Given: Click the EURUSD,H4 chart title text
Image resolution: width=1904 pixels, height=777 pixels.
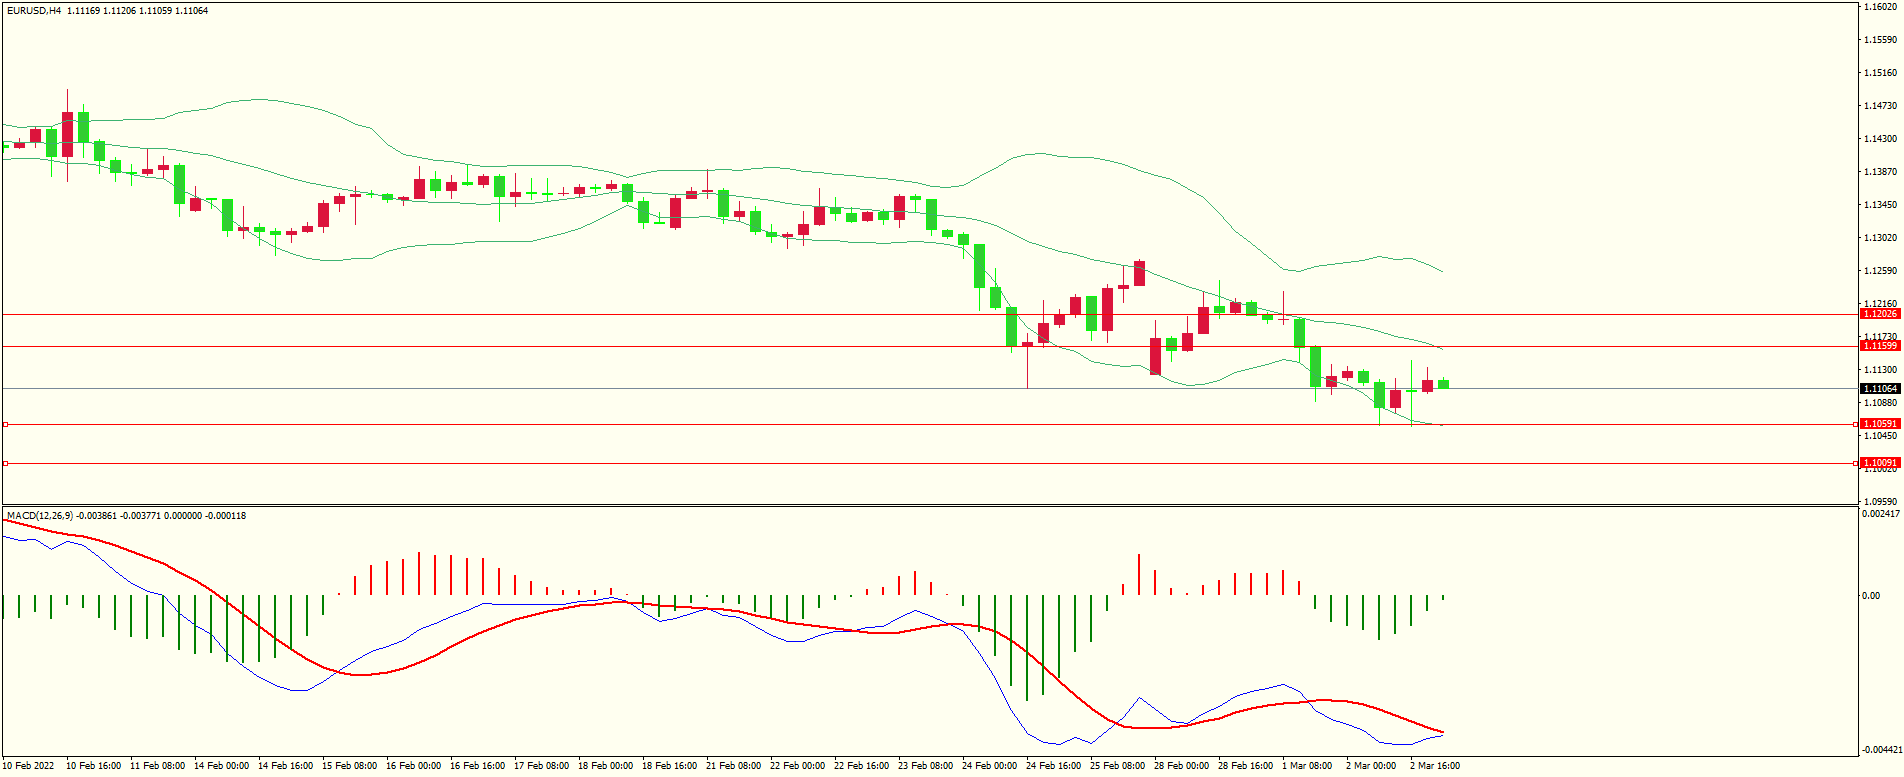Looking at the screenshot, I should click(34, 11).
